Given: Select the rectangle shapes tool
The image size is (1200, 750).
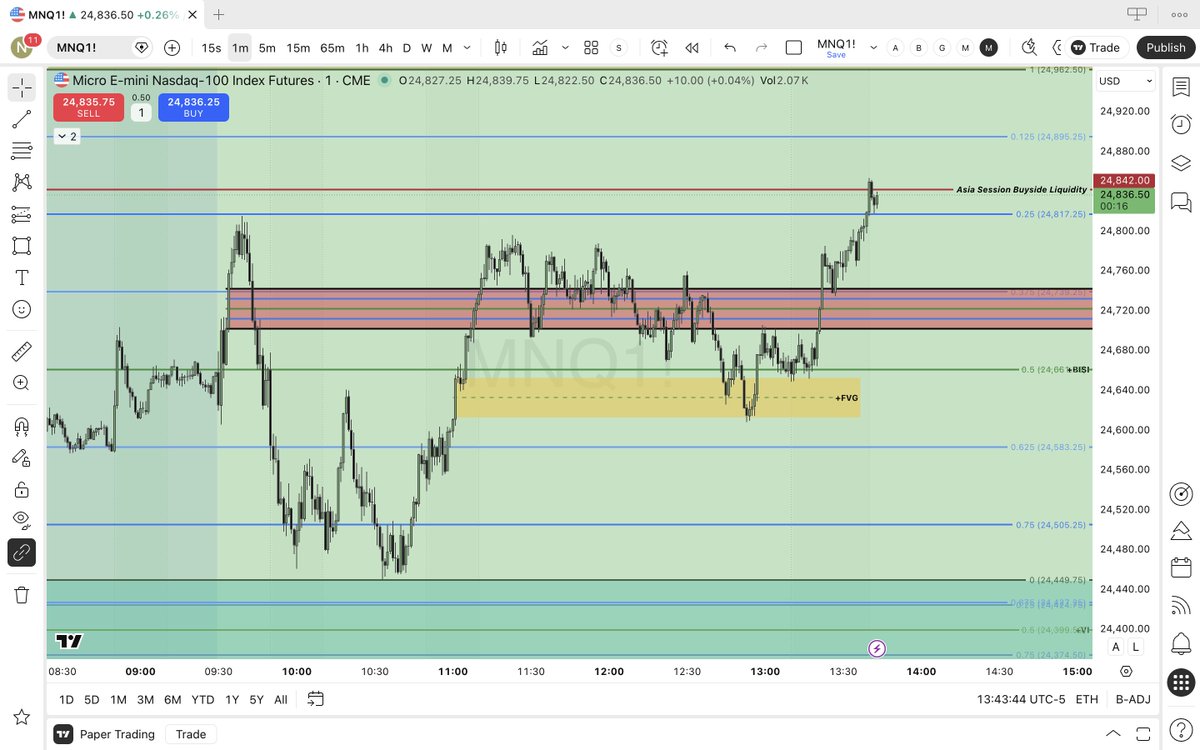Looking at the screenshot, I should pos(21,246).
